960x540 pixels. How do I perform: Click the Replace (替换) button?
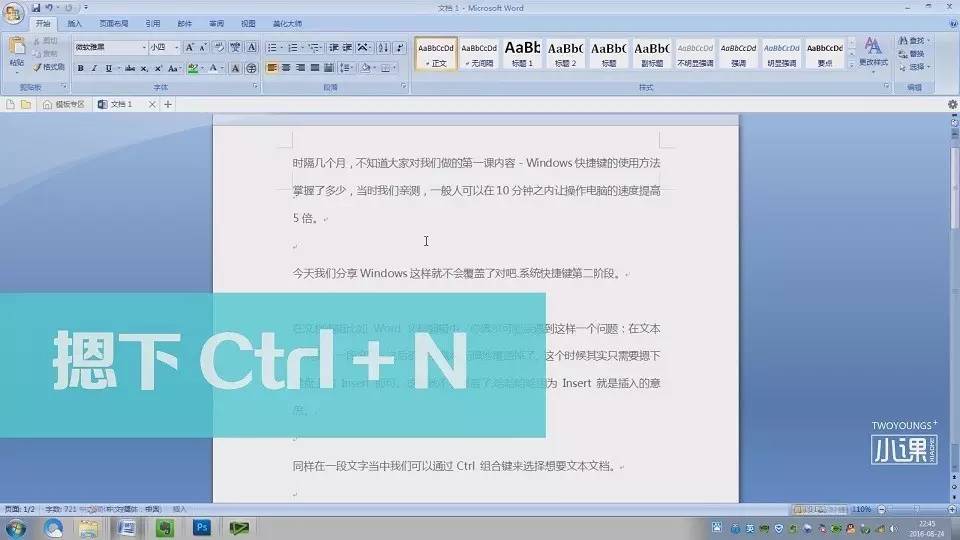click(912, 54)
